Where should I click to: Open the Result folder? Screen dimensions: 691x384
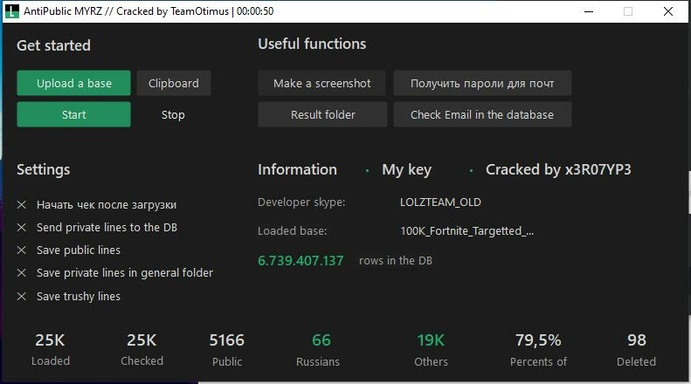[x=323, y=115]
